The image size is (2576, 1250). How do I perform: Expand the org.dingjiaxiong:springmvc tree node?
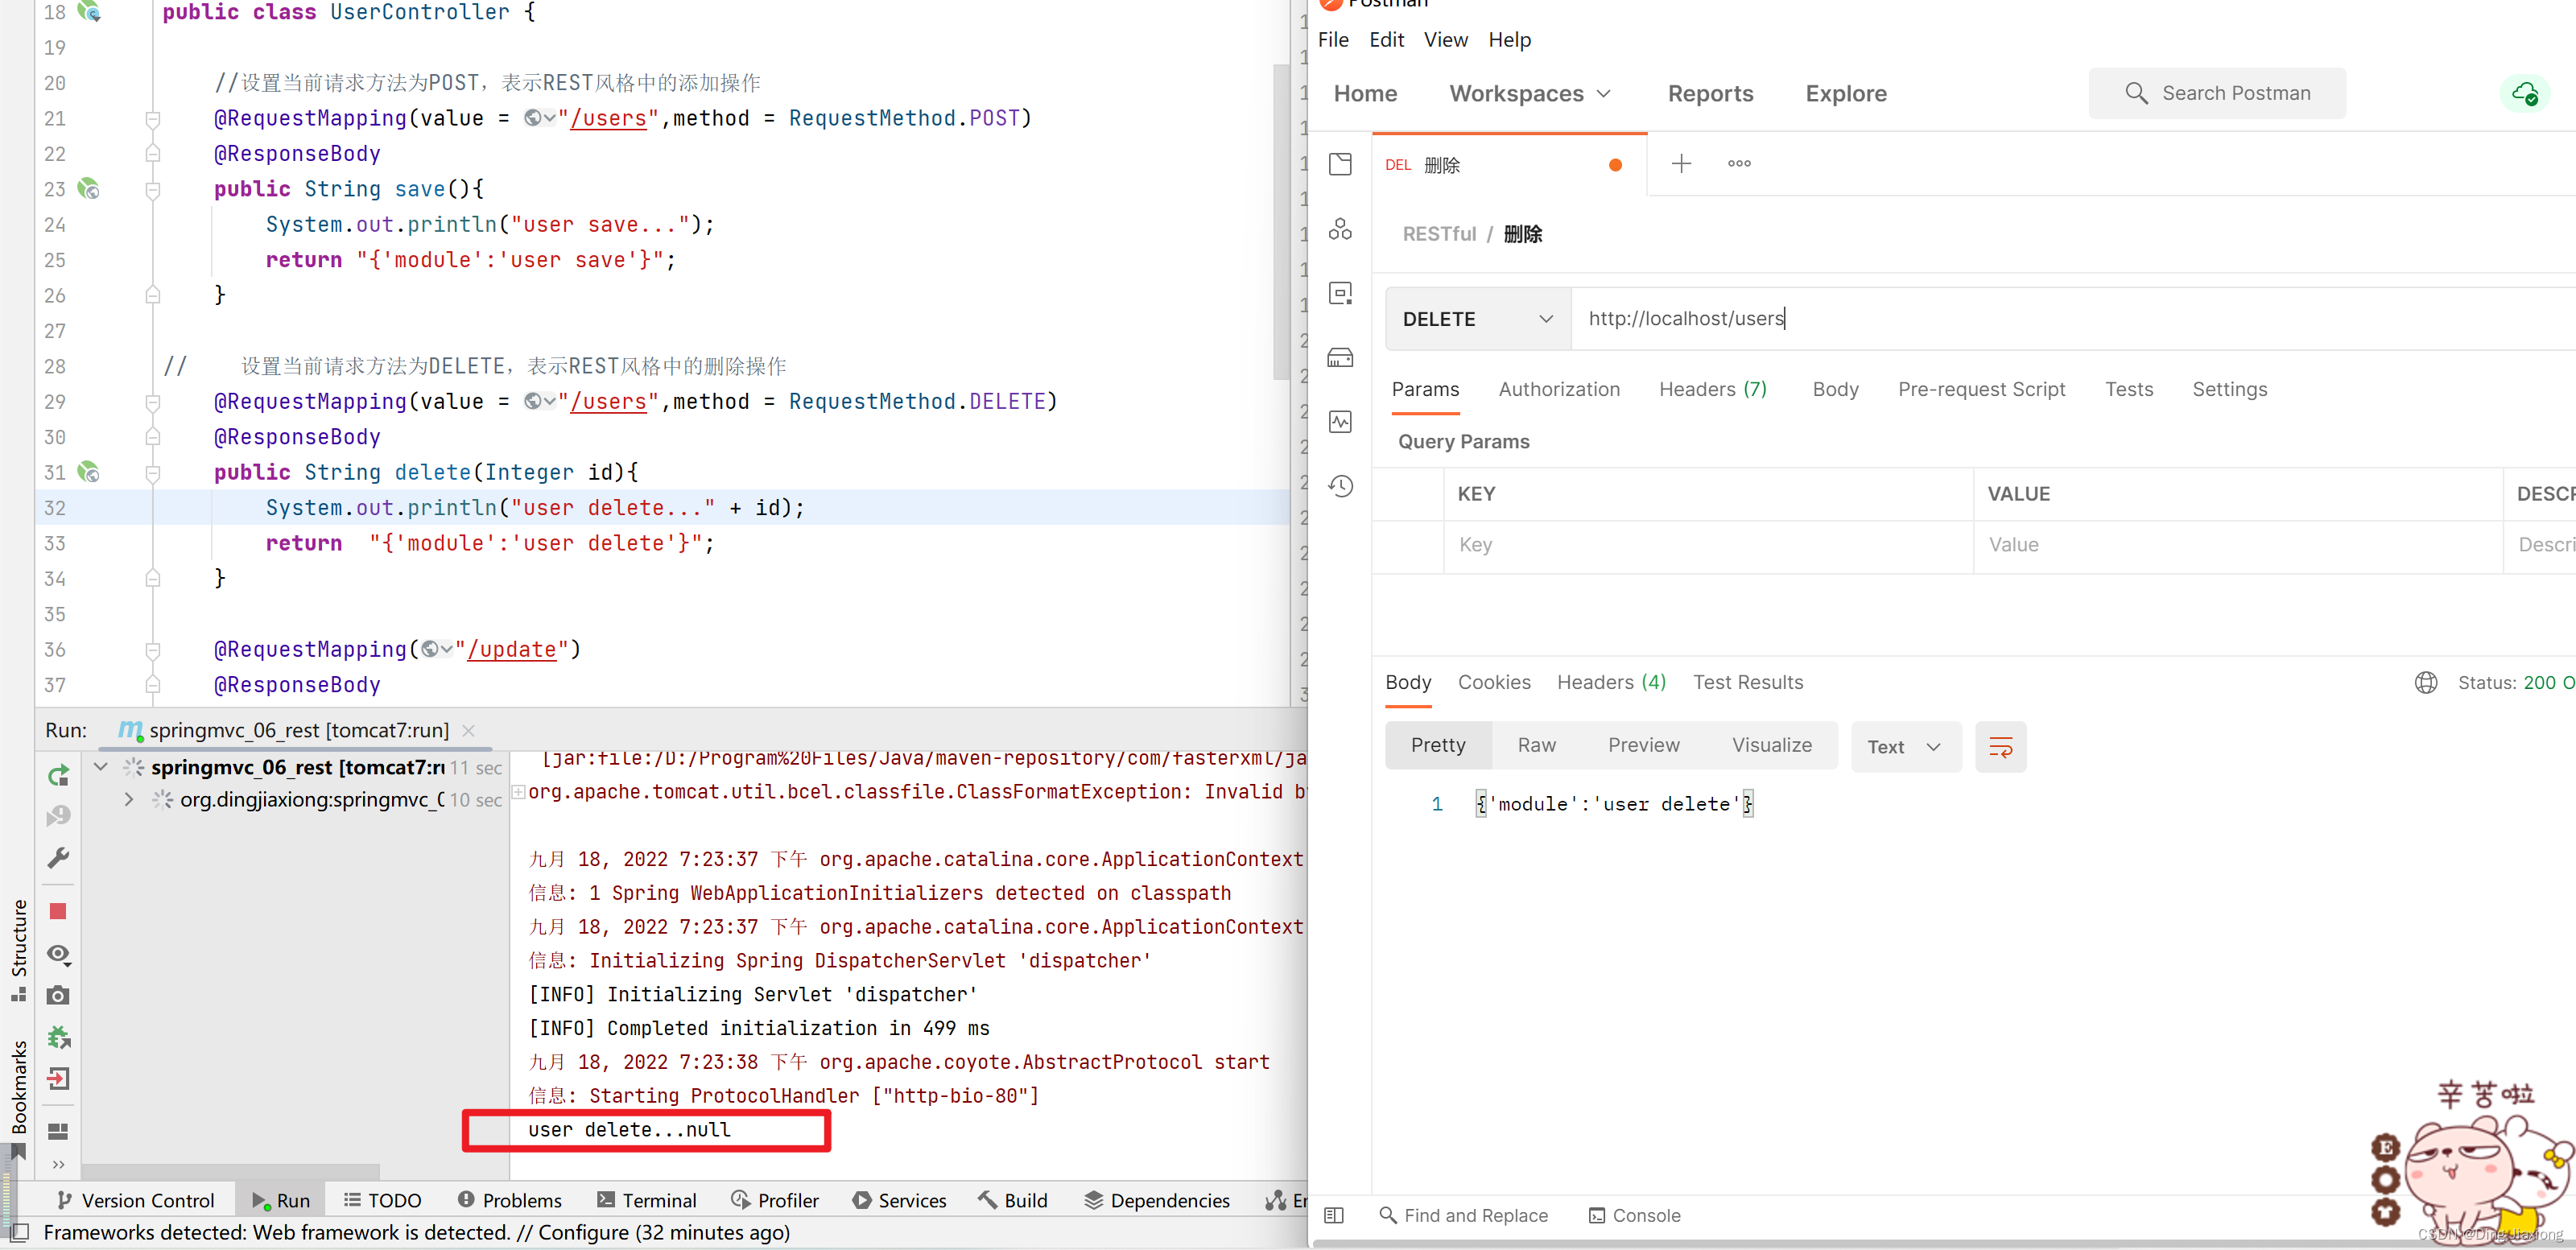coord(128,799)
